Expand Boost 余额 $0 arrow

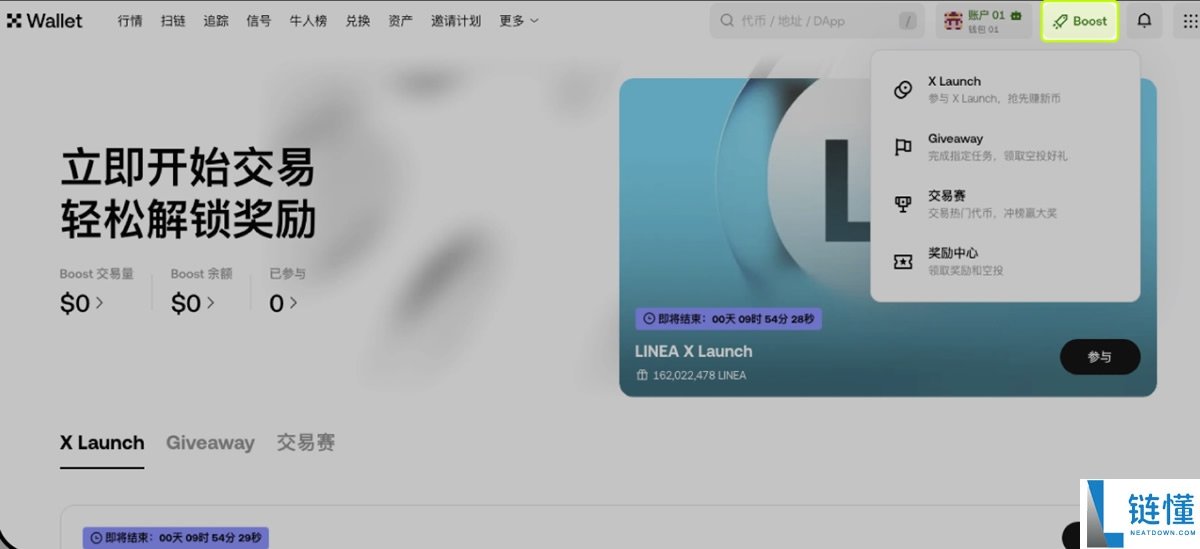click(x=209, y=303)
